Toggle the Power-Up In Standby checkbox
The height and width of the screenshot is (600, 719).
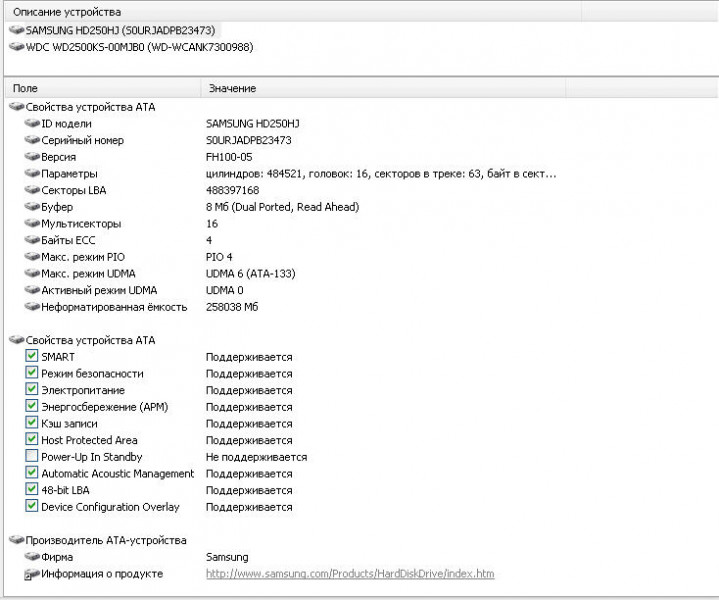click(x=31, y=456)
